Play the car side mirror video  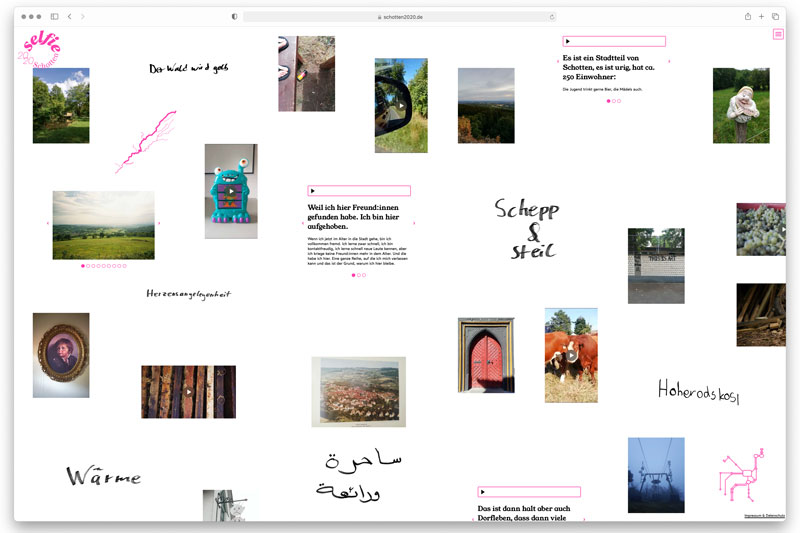coord(401,105)
